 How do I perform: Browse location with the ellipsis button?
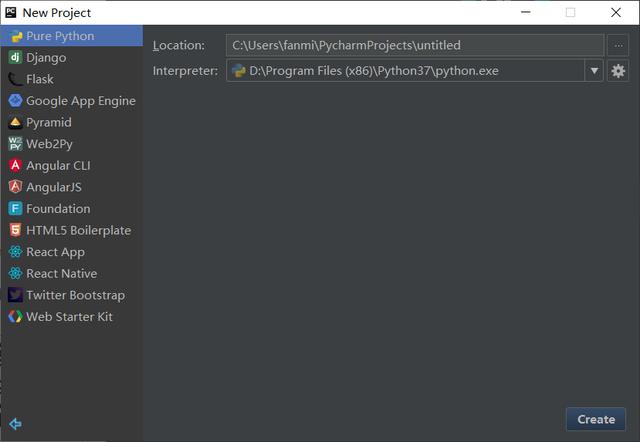(x=618, y=45)
